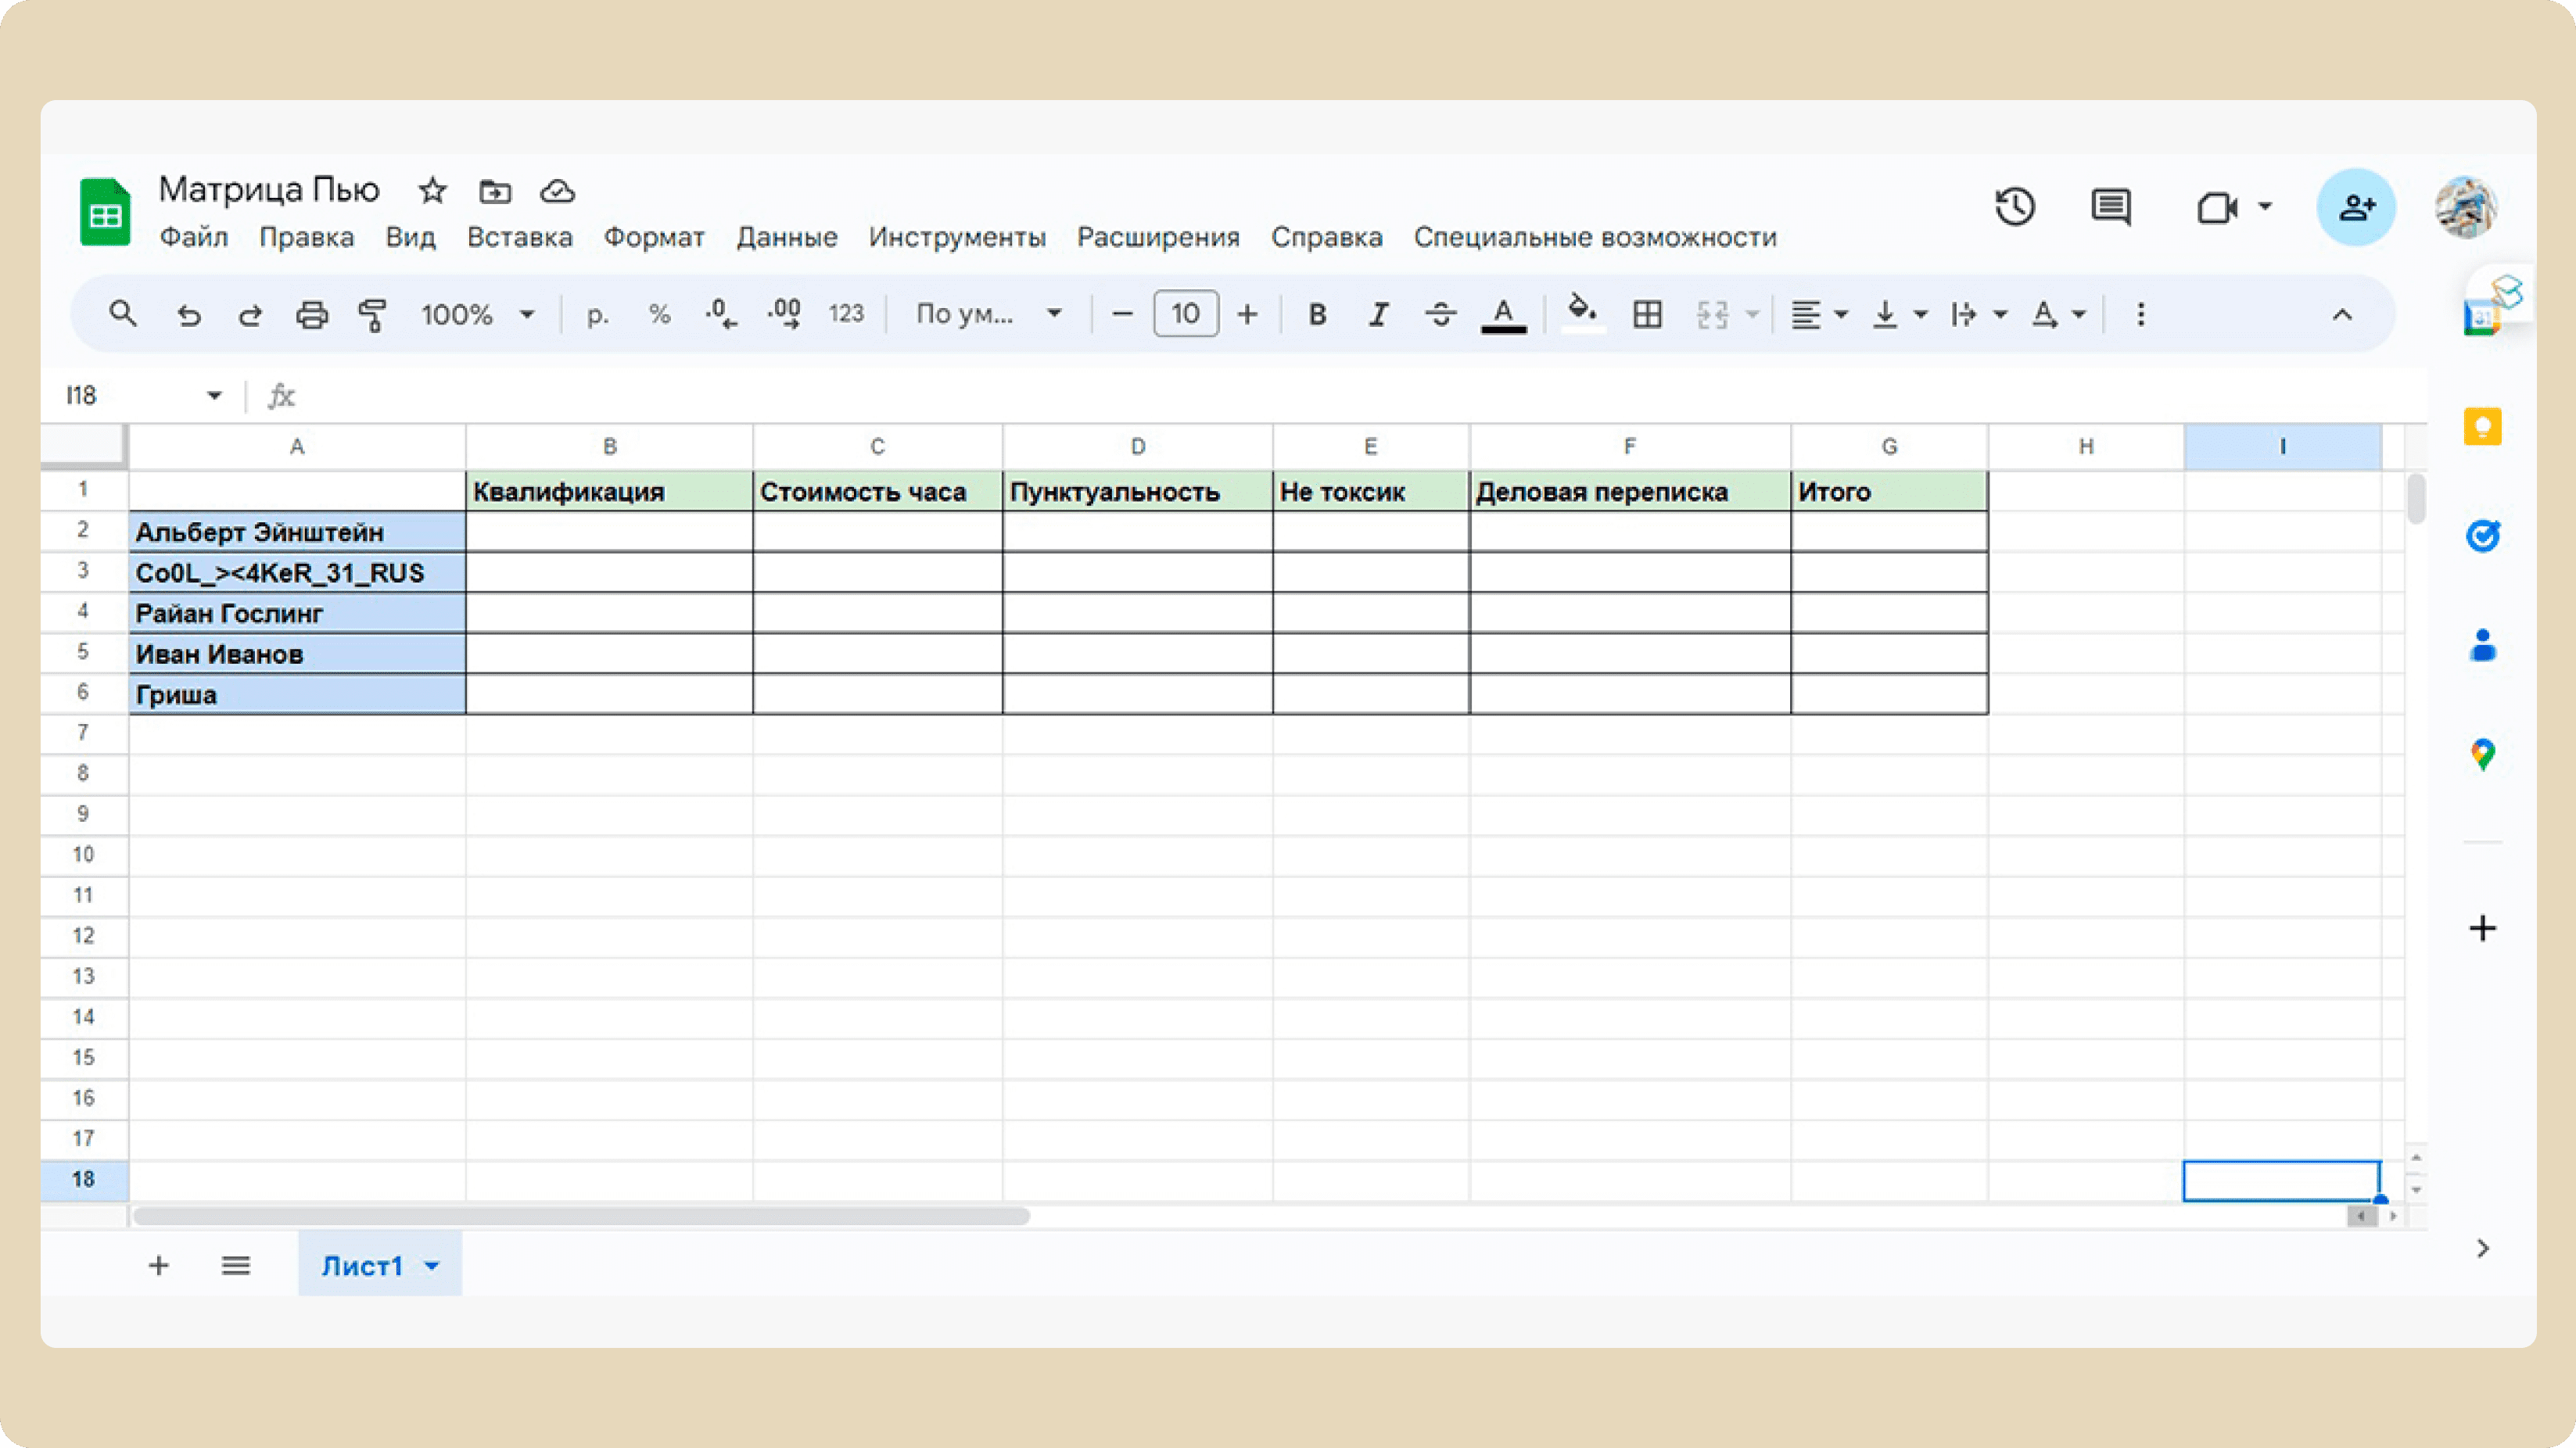Star the Матрица Пью document

pyautogui.click(x=432, y=190)
